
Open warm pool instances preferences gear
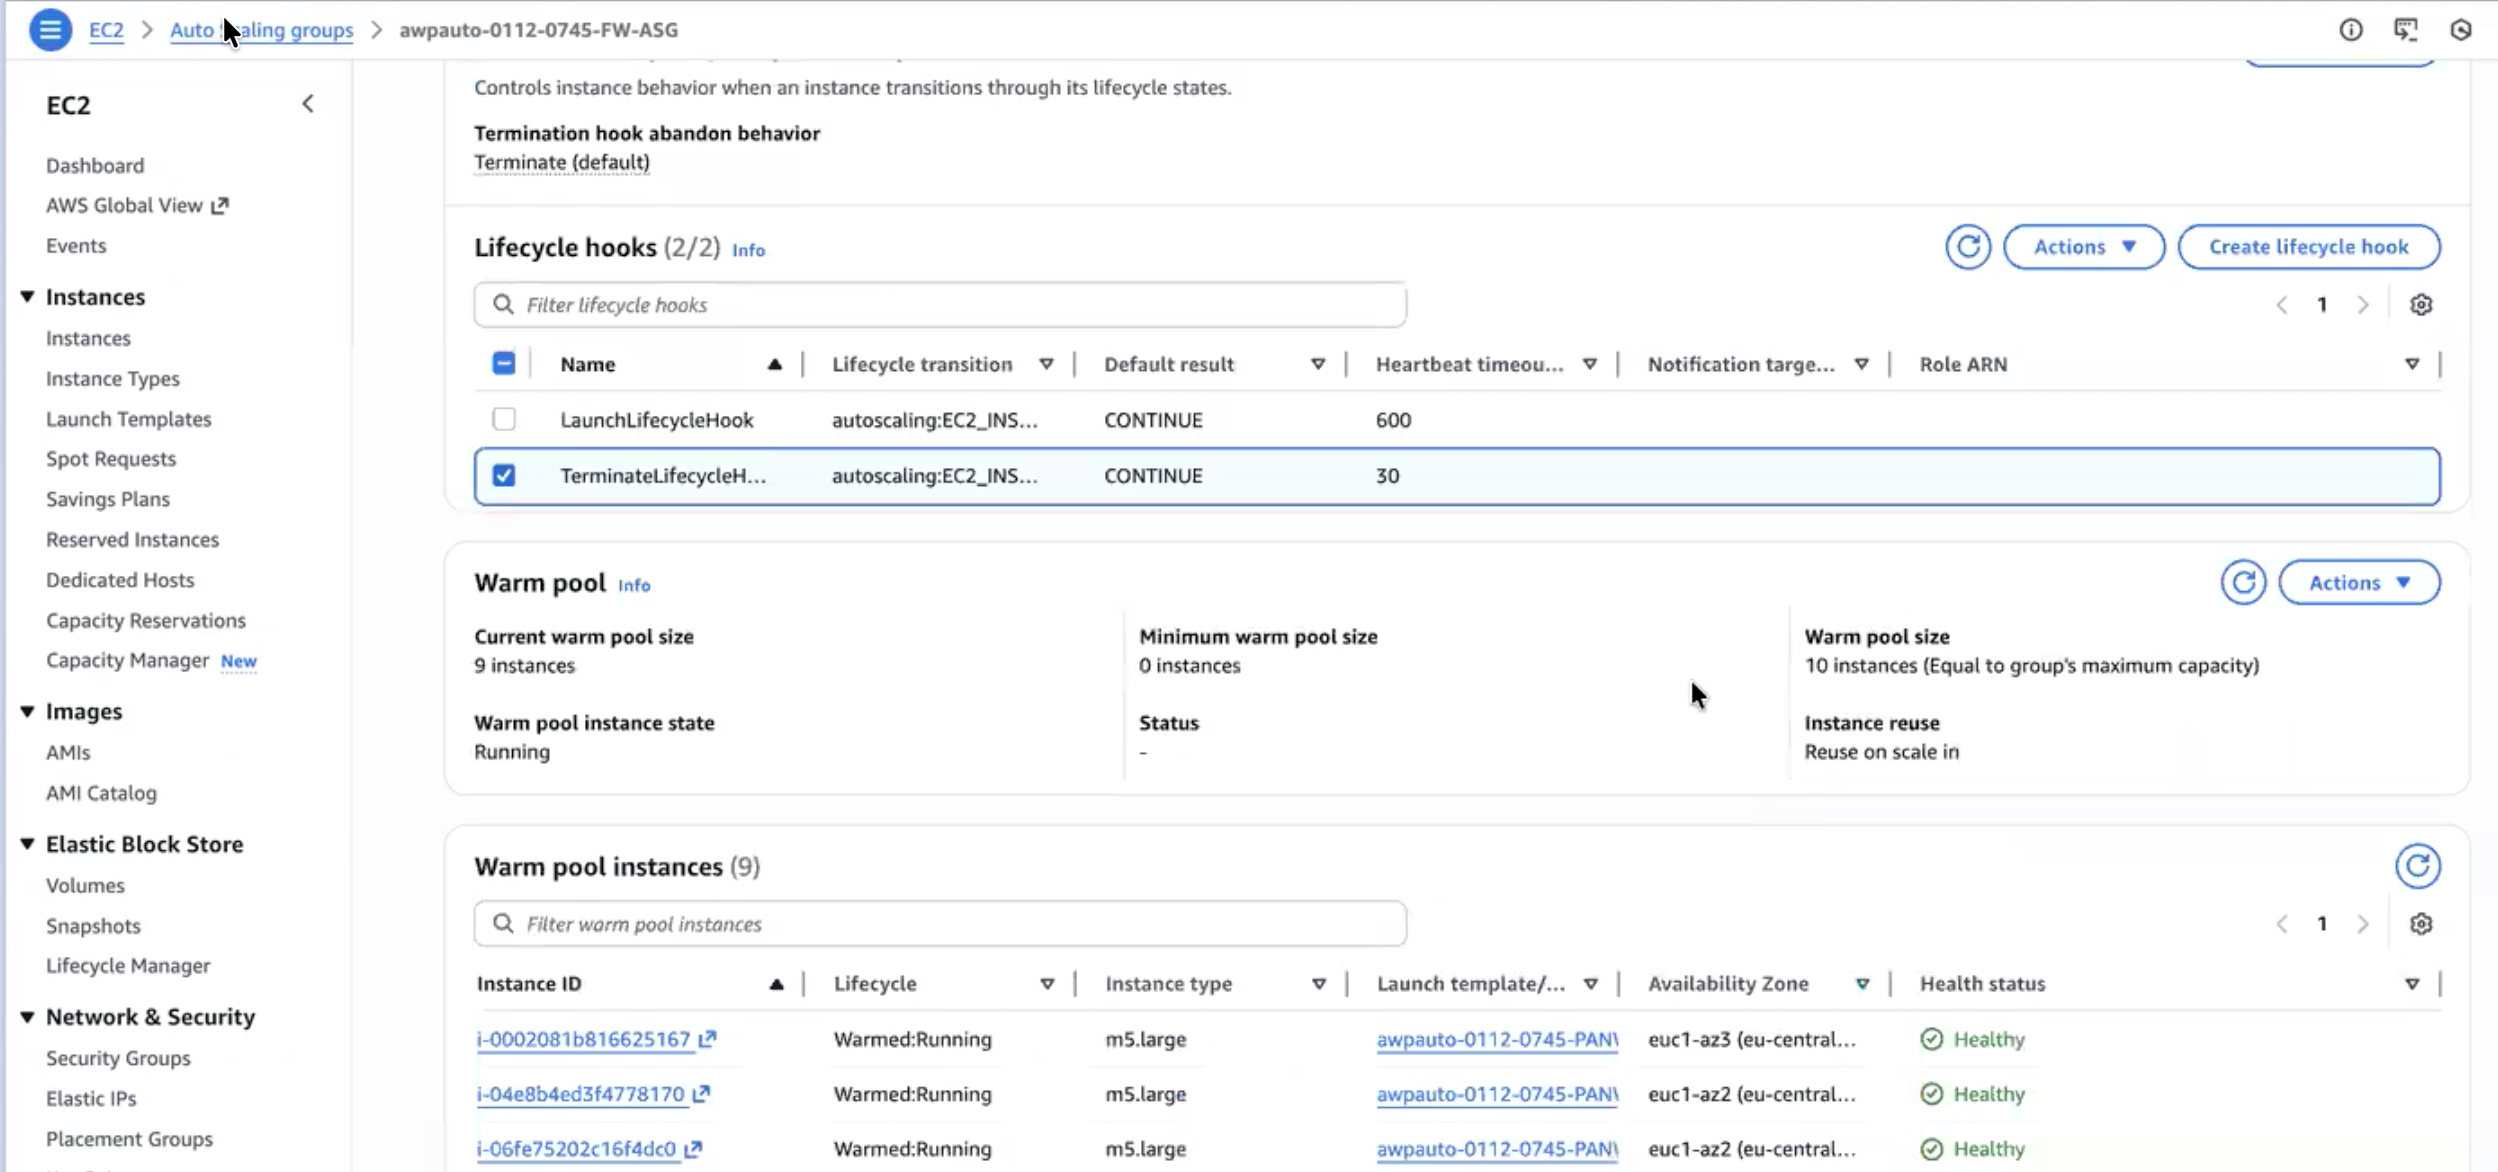coord(2420,924)
